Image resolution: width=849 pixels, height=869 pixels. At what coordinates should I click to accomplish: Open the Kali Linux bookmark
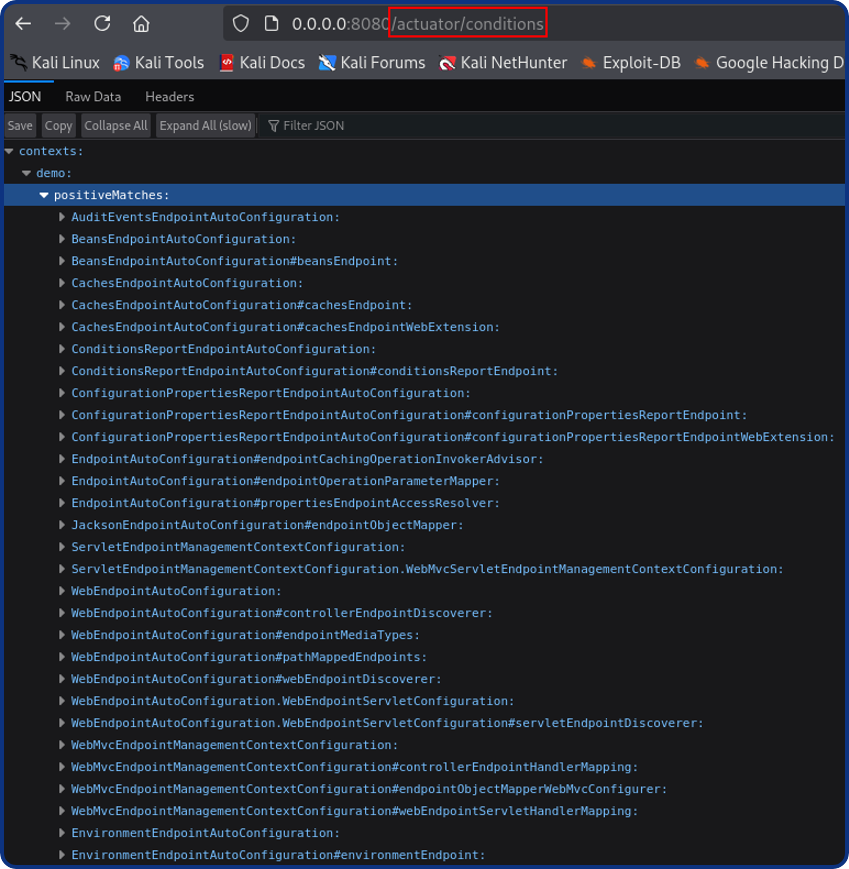coord(55,62)
